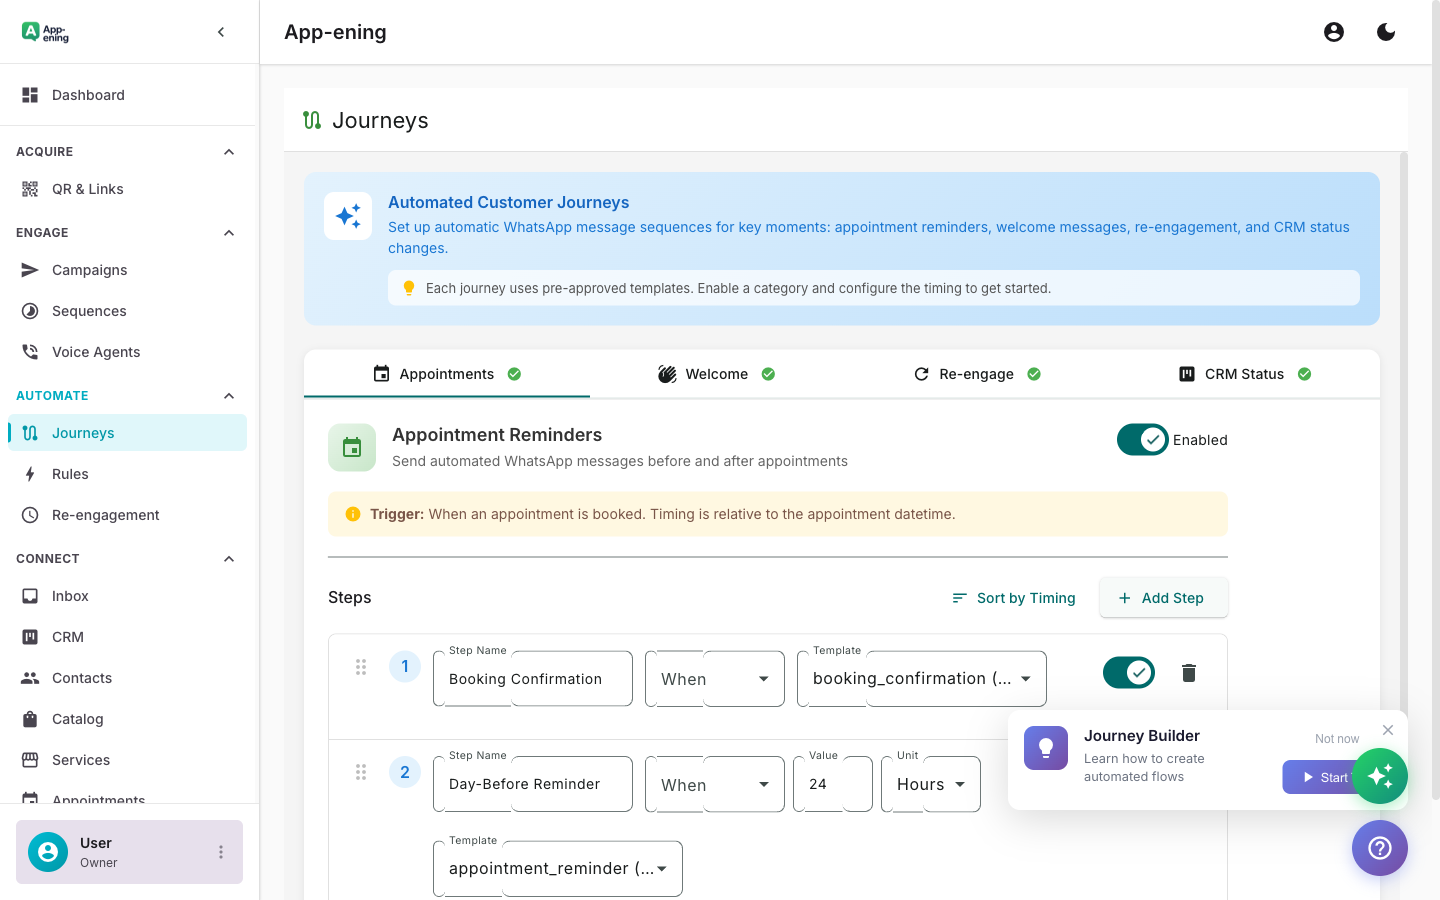This screenshot has height=900, width=1440.
Task: Click the help question mark bubble
Action: 1379,848
